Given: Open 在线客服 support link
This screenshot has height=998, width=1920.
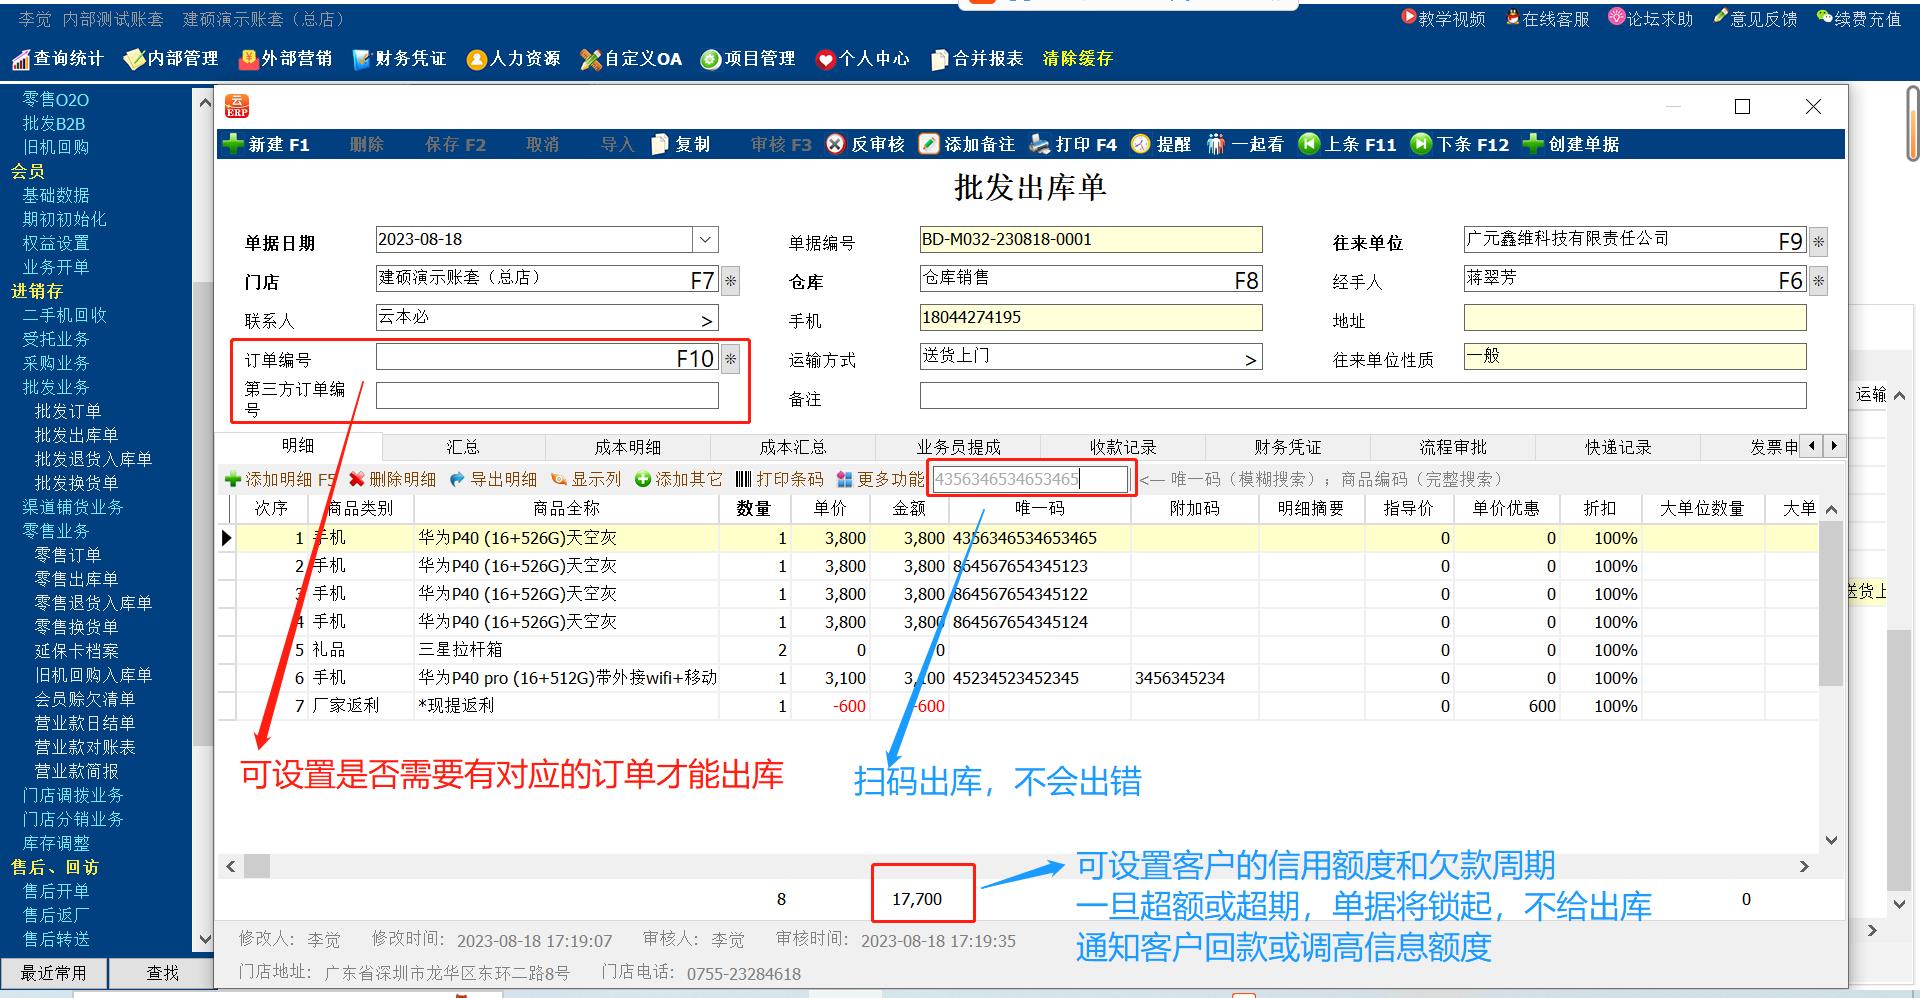Looking at the screenshot, I should (1547, 18).
